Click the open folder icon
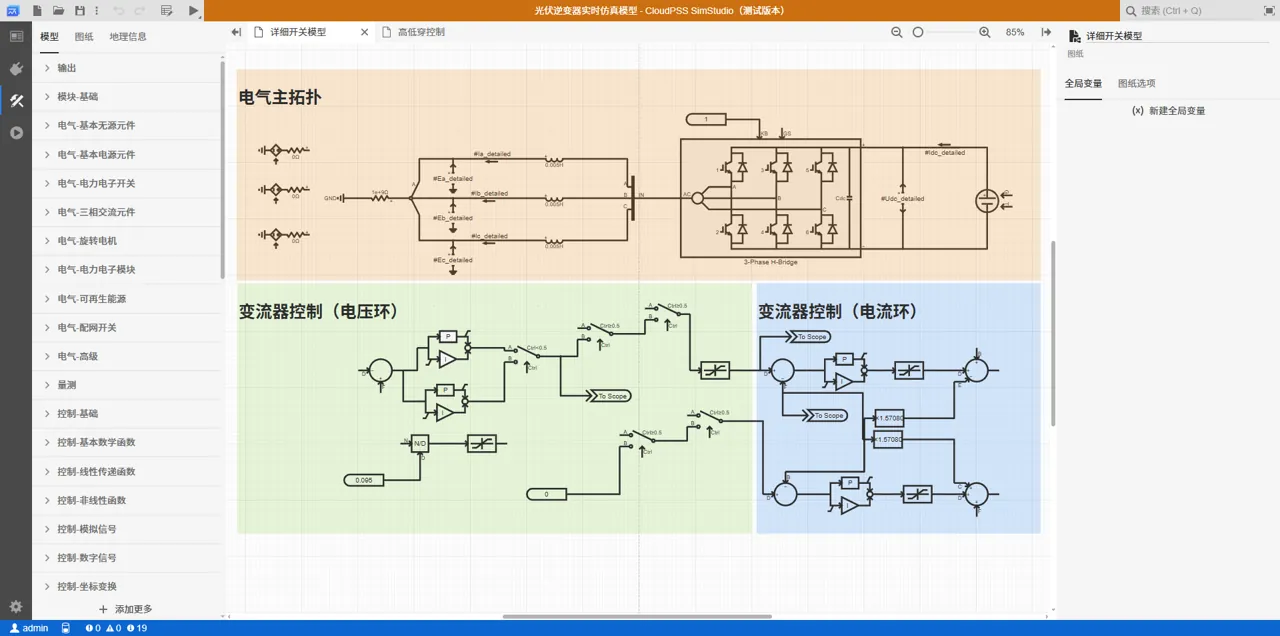The height and width of the screenshot is (636, 1280). [58, 10]
